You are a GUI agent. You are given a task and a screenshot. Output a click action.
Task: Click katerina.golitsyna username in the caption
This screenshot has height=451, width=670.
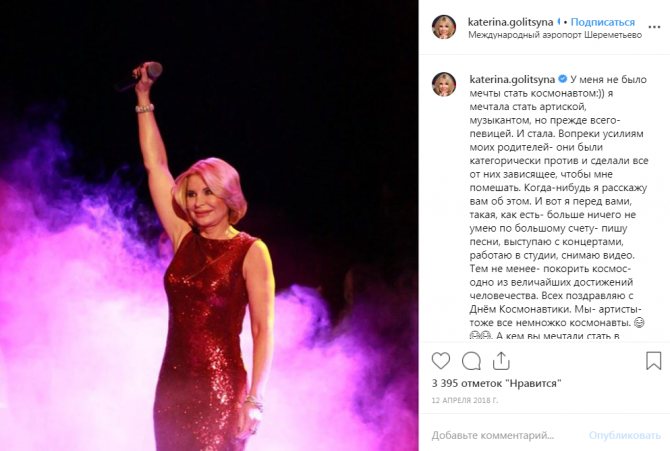coord(512,79)
